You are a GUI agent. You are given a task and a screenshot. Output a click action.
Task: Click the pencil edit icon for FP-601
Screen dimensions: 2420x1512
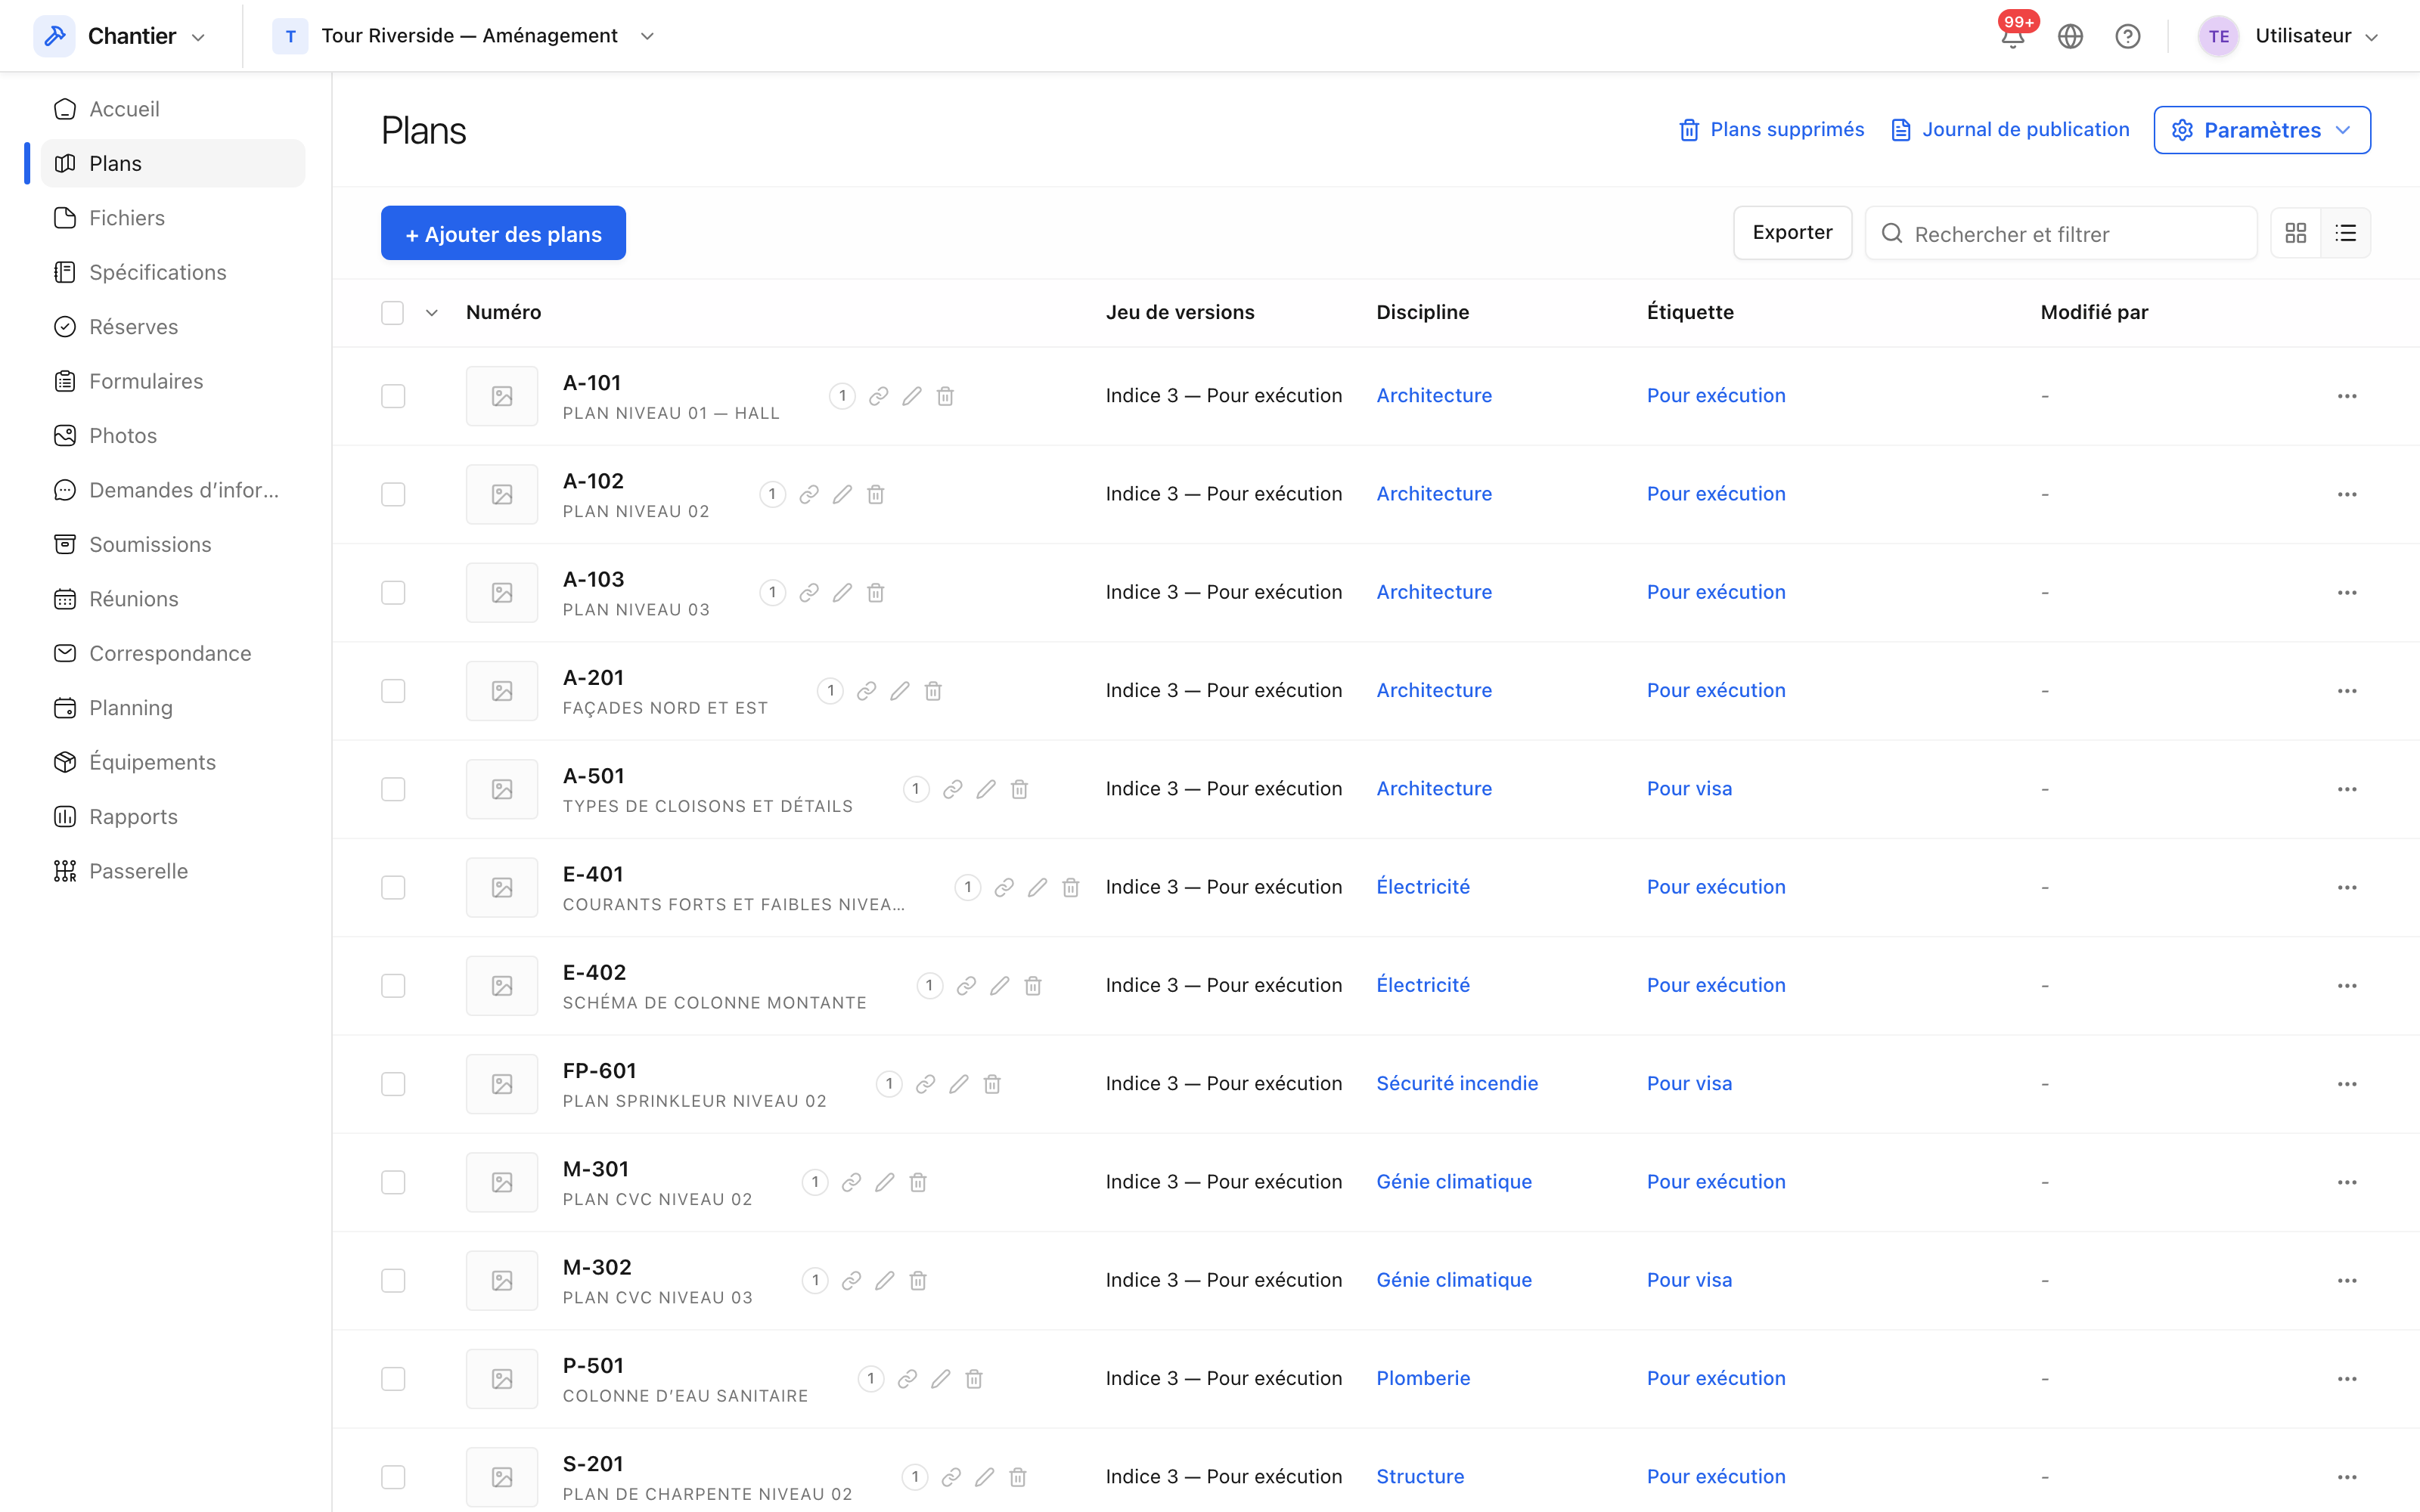(959, 1084)
